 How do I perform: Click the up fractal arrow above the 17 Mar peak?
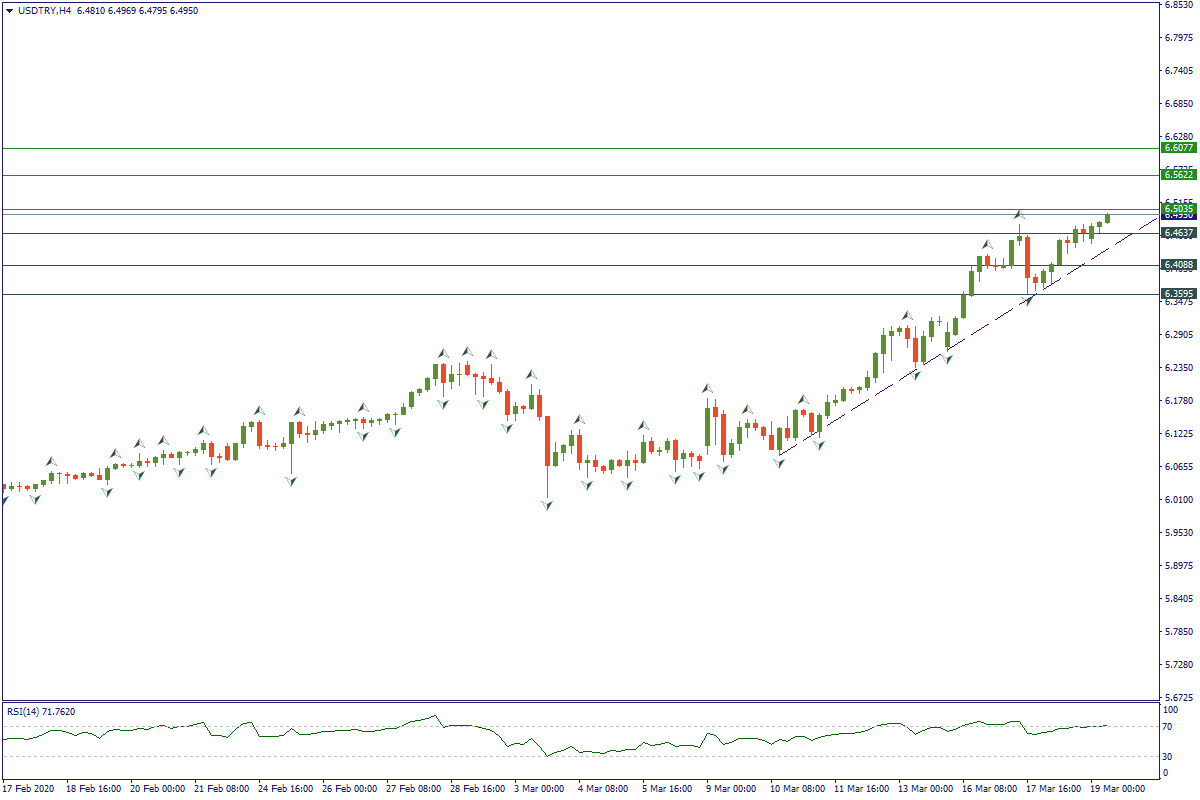[x=1019, y=214]
